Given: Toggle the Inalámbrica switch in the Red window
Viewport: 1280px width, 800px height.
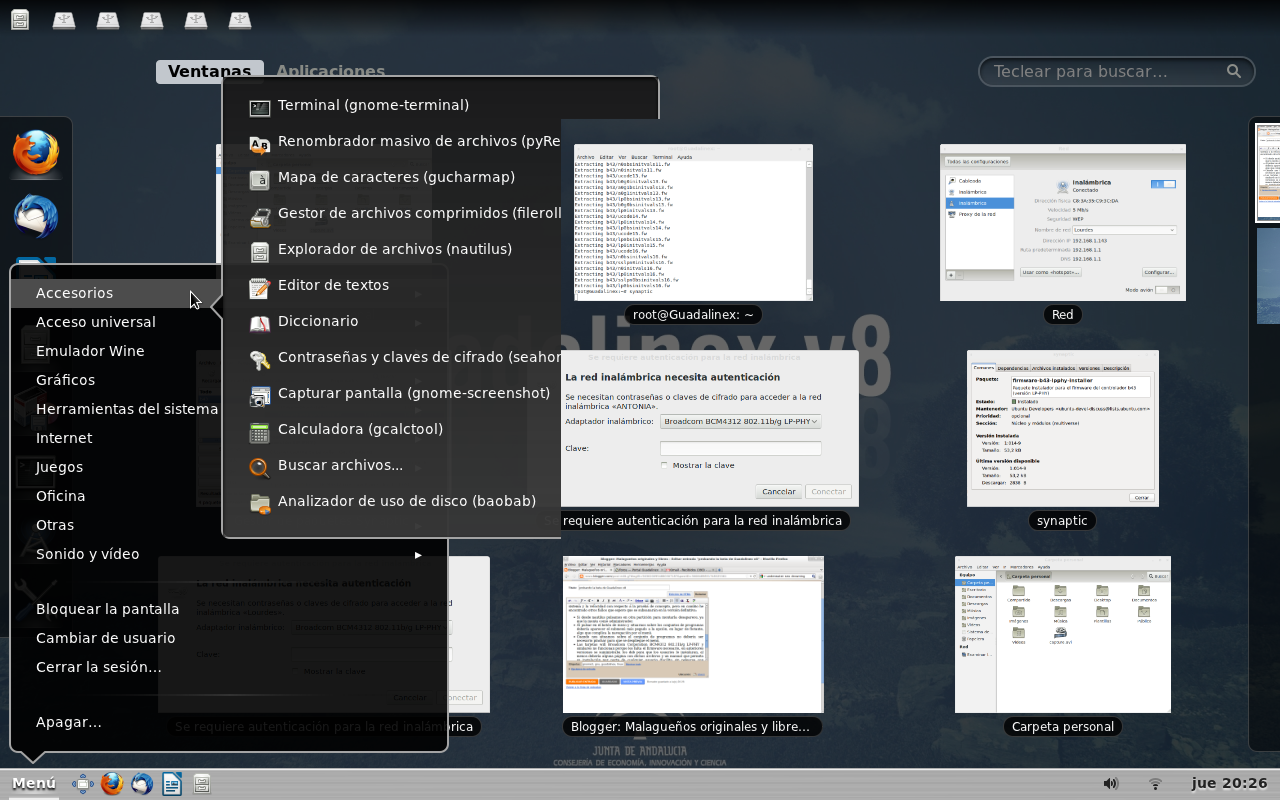Looking at the screenshot, I should [1163, 184].
